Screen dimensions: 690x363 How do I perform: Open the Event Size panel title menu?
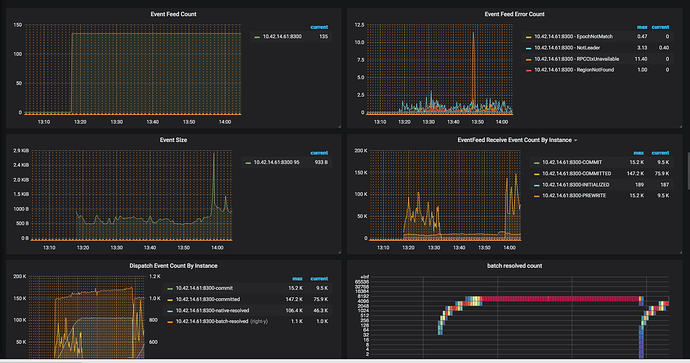pos(173,140)
